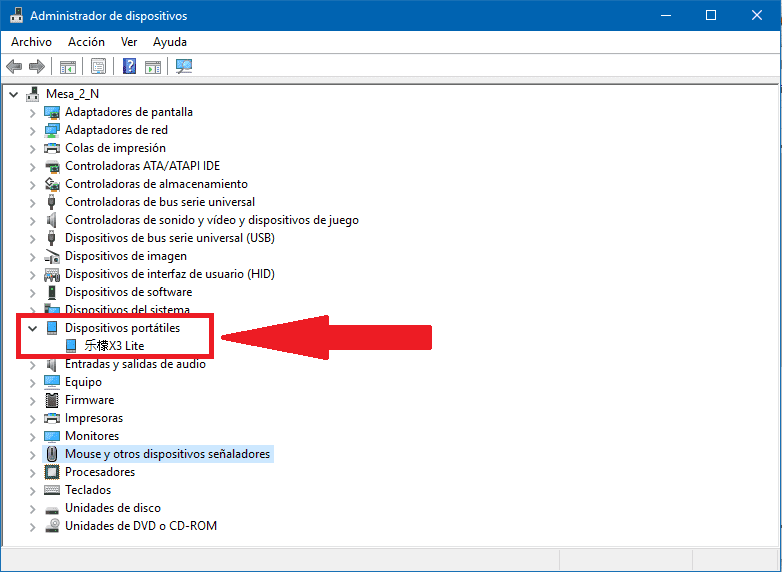This screenshot has width=782, height=572.
Task: Click the Teclados keyboard icon
Action: point(52,490)
